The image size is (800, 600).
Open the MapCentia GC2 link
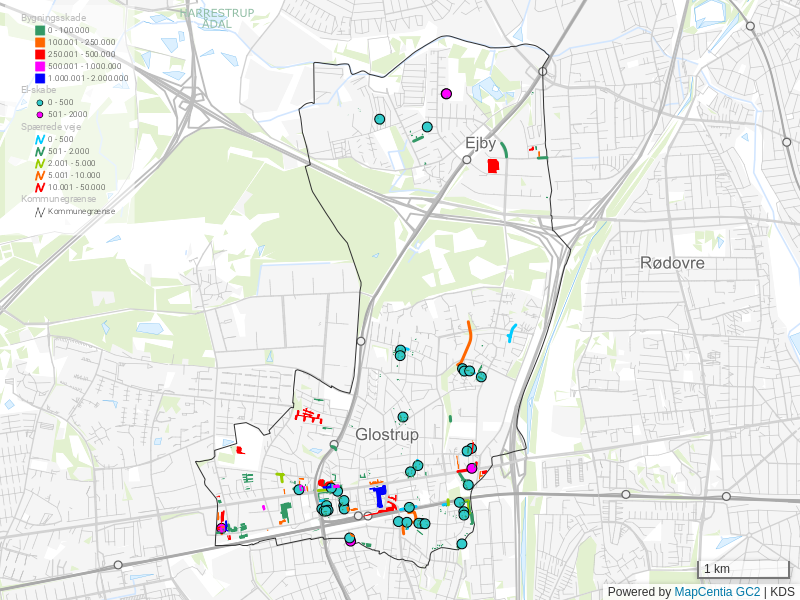pyautogui.click(x=717, y=592)
